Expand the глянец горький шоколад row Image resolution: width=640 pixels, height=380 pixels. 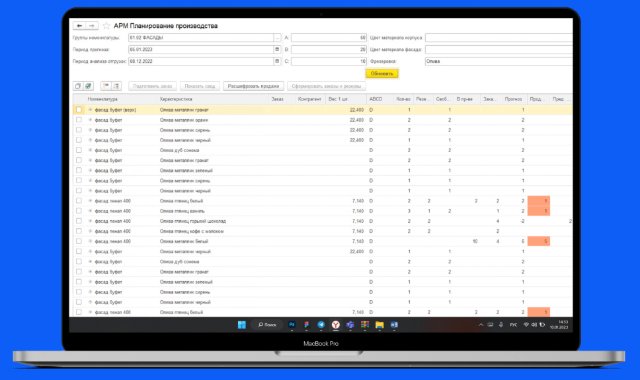point(90,221)
